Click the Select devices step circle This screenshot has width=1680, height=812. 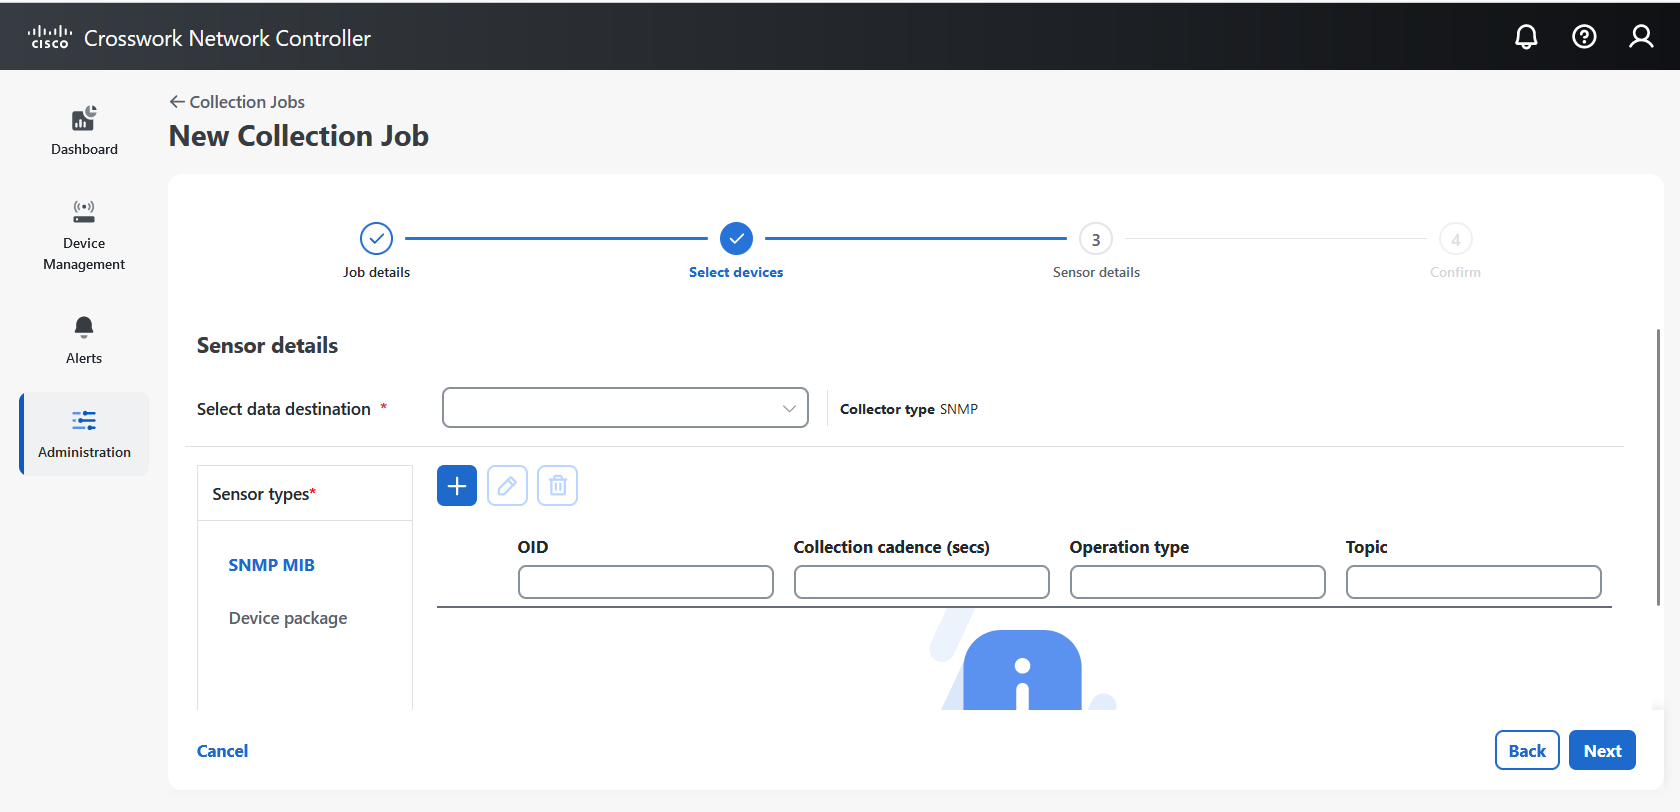tap(736, 239)
